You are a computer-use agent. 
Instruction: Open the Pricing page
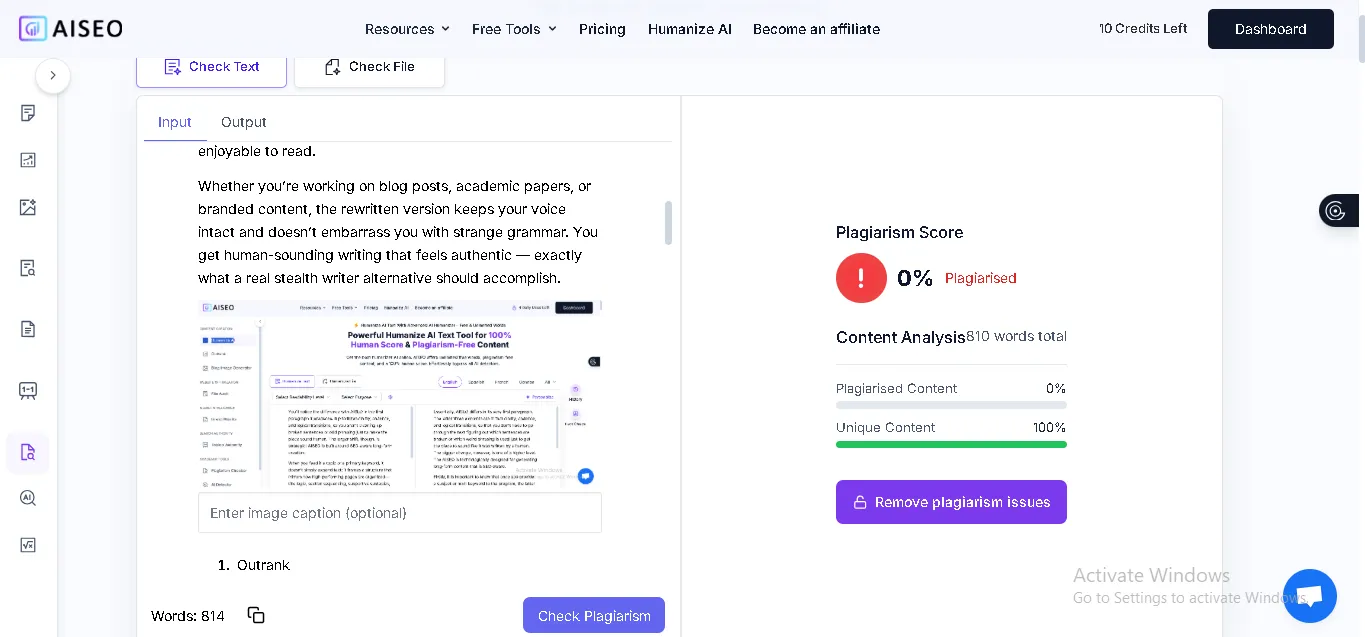(x=602, y=29)
